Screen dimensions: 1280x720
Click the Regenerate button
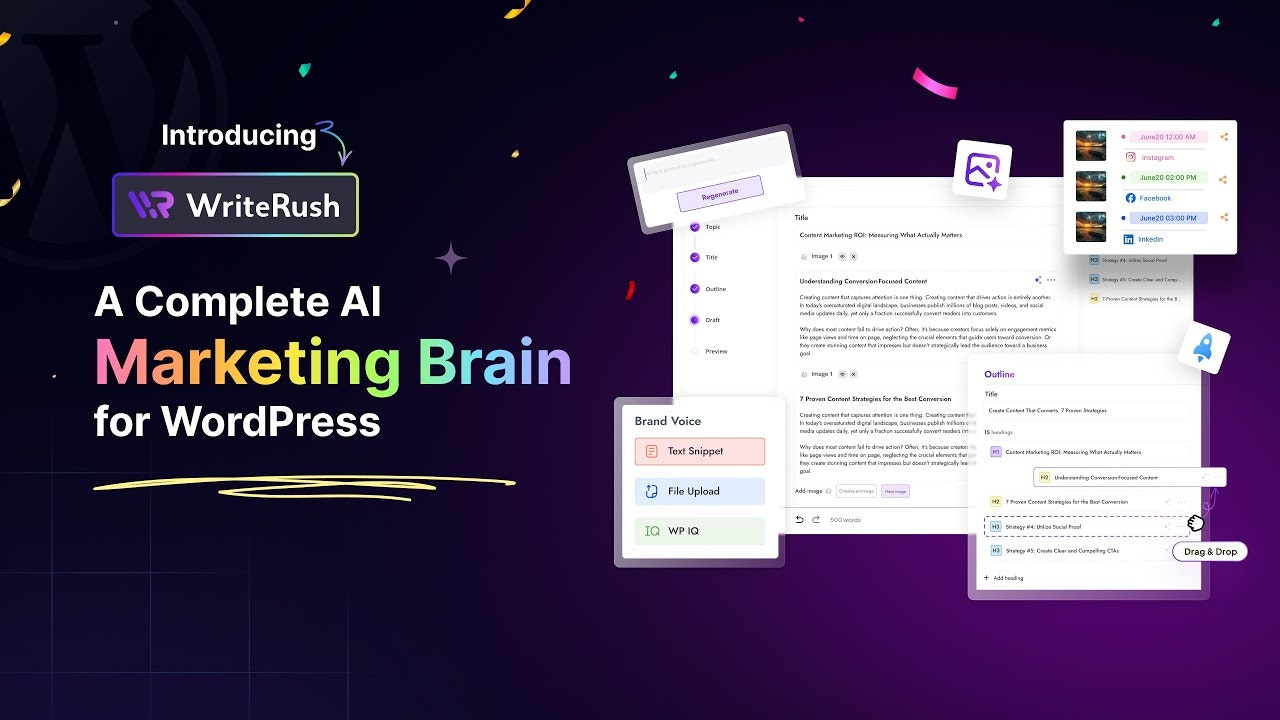coord(720,193)
